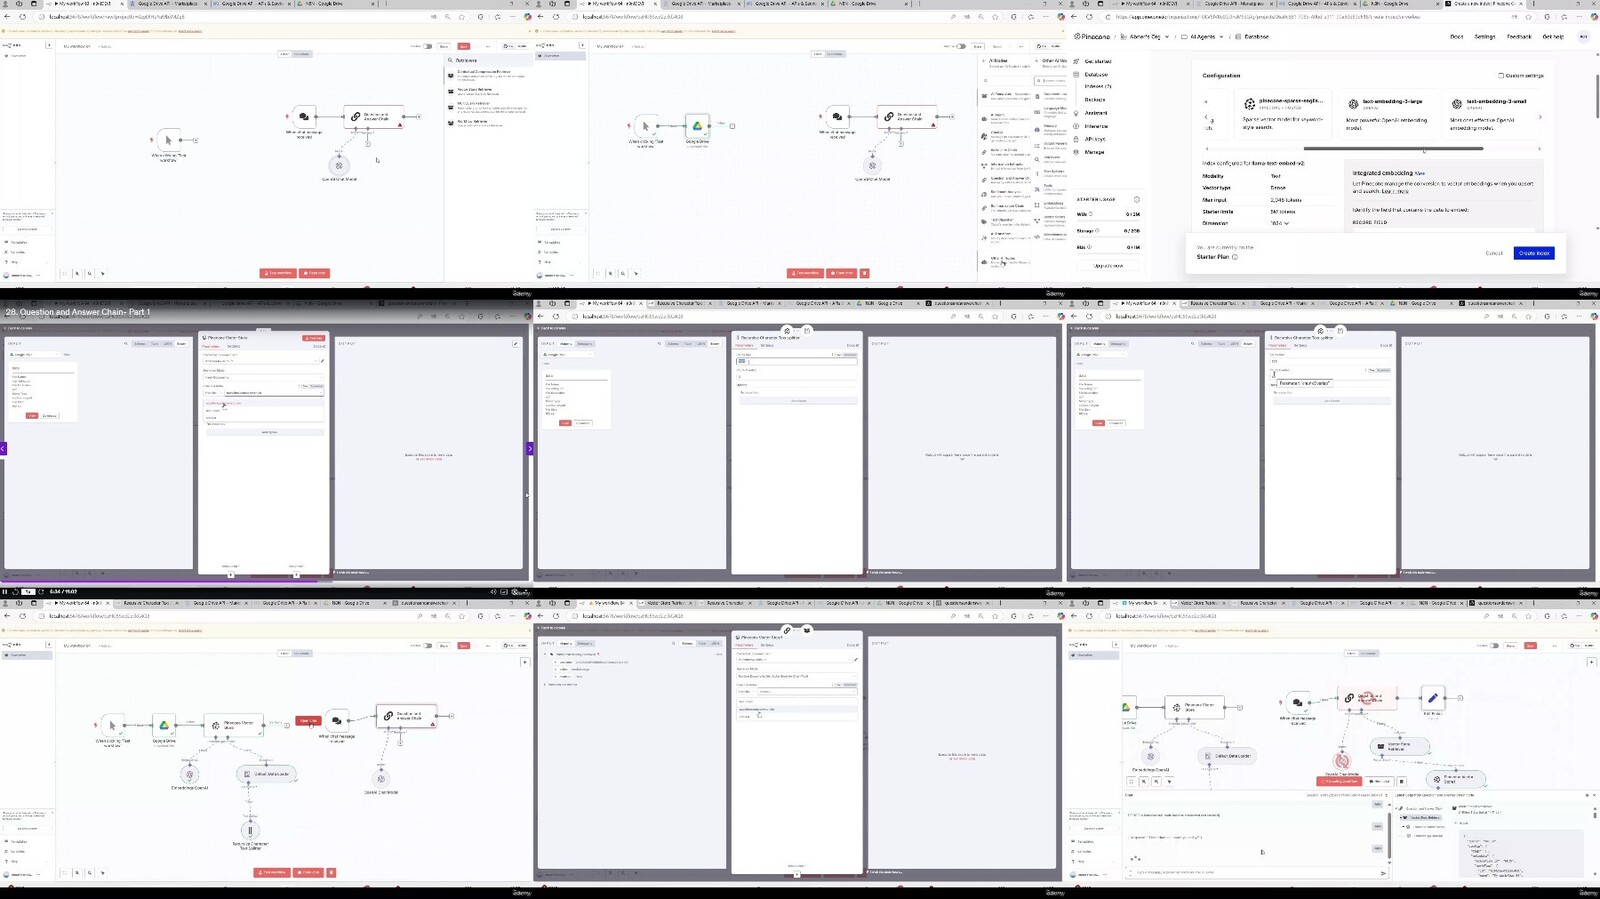Open Backups in the Pinecone sidebar
Screen dimensions: 1600x899
1095,99
